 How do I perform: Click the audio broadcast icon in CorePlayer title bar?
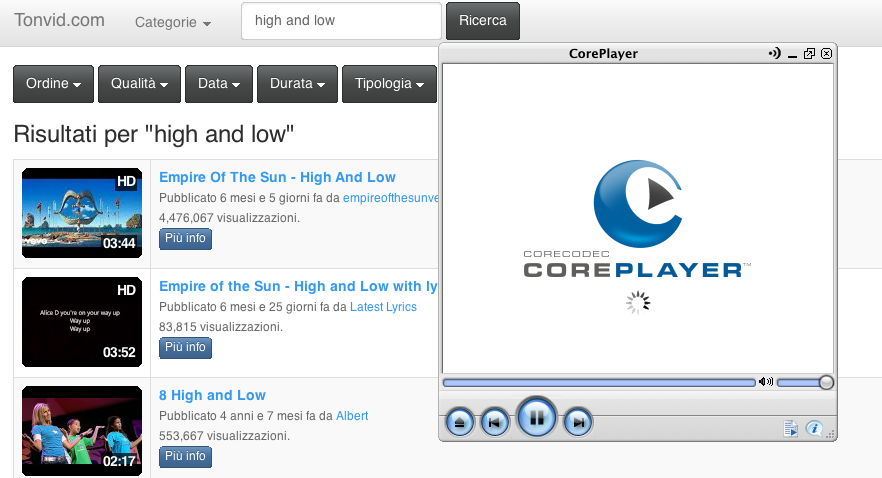[x=775, y=53]
